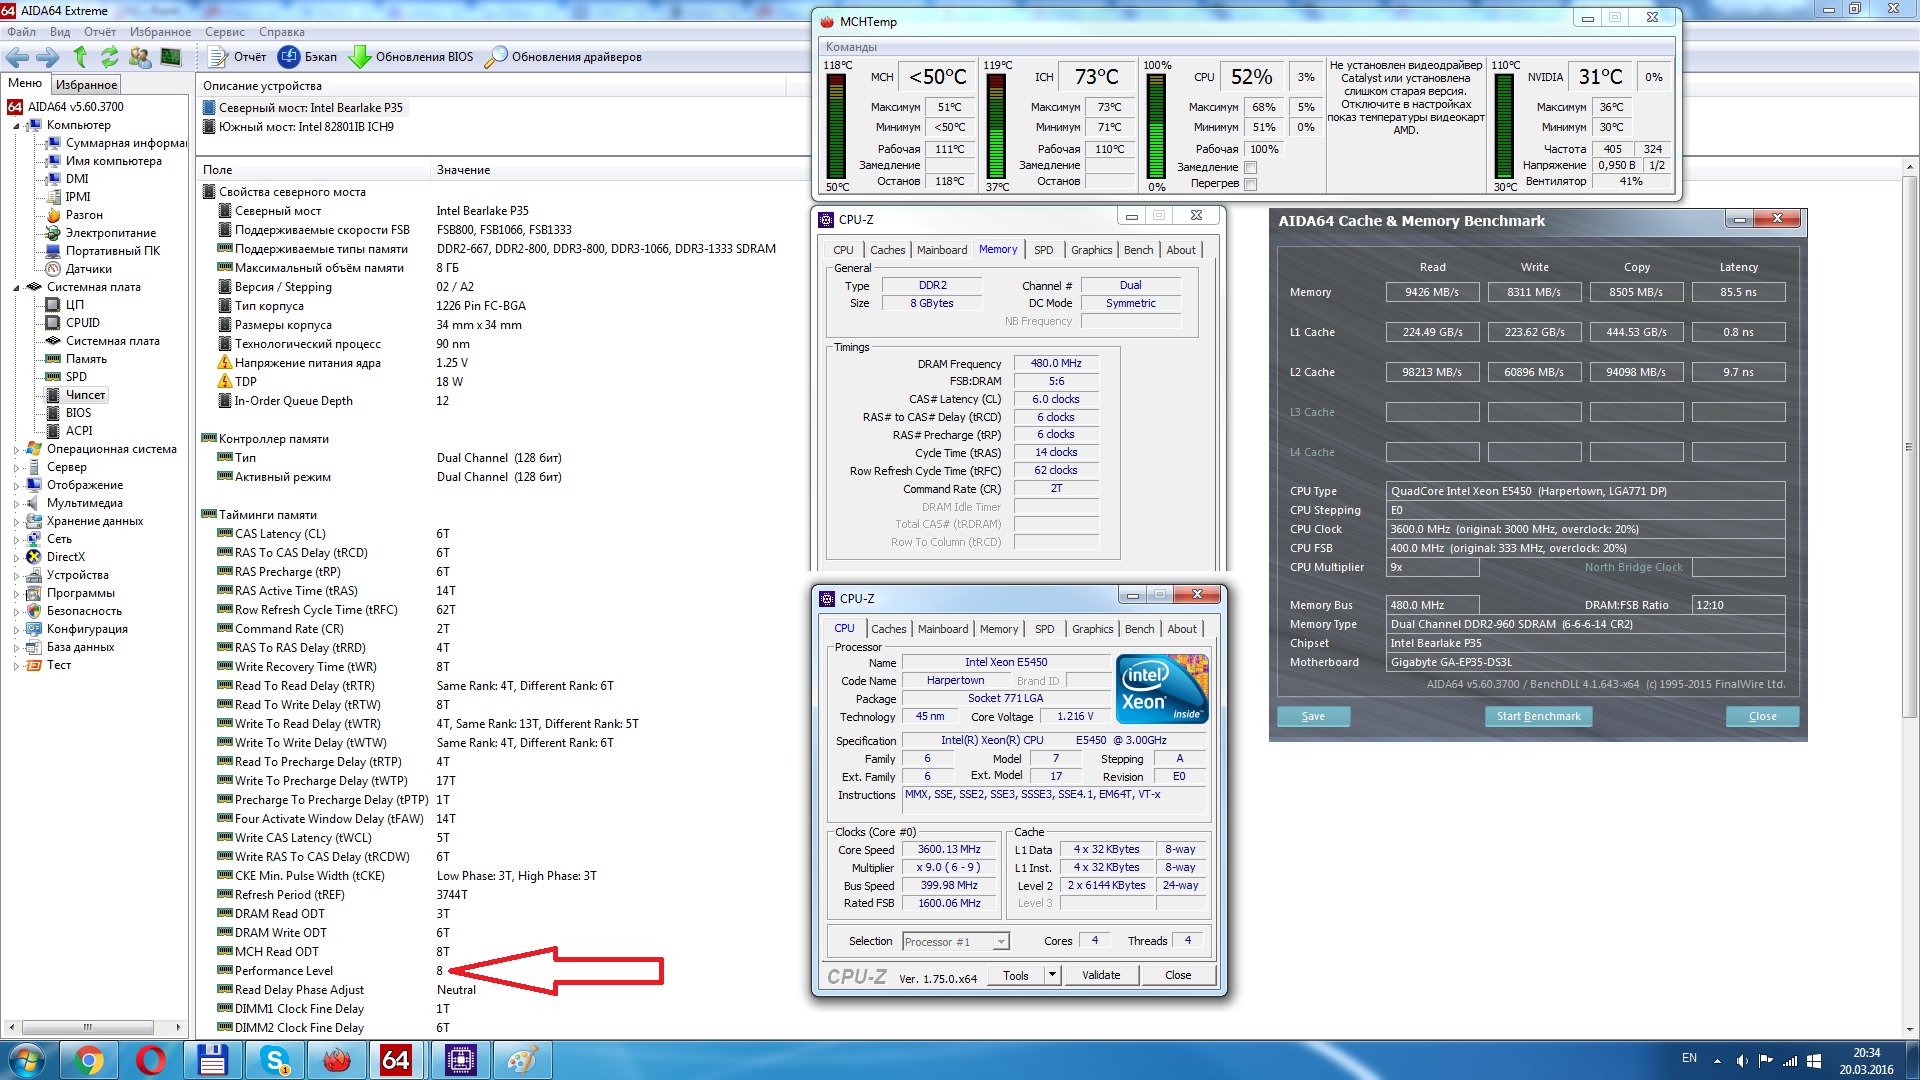Click Обновления драйверов magnifier button
The image size is (1920, 1080).
(563, 57)
